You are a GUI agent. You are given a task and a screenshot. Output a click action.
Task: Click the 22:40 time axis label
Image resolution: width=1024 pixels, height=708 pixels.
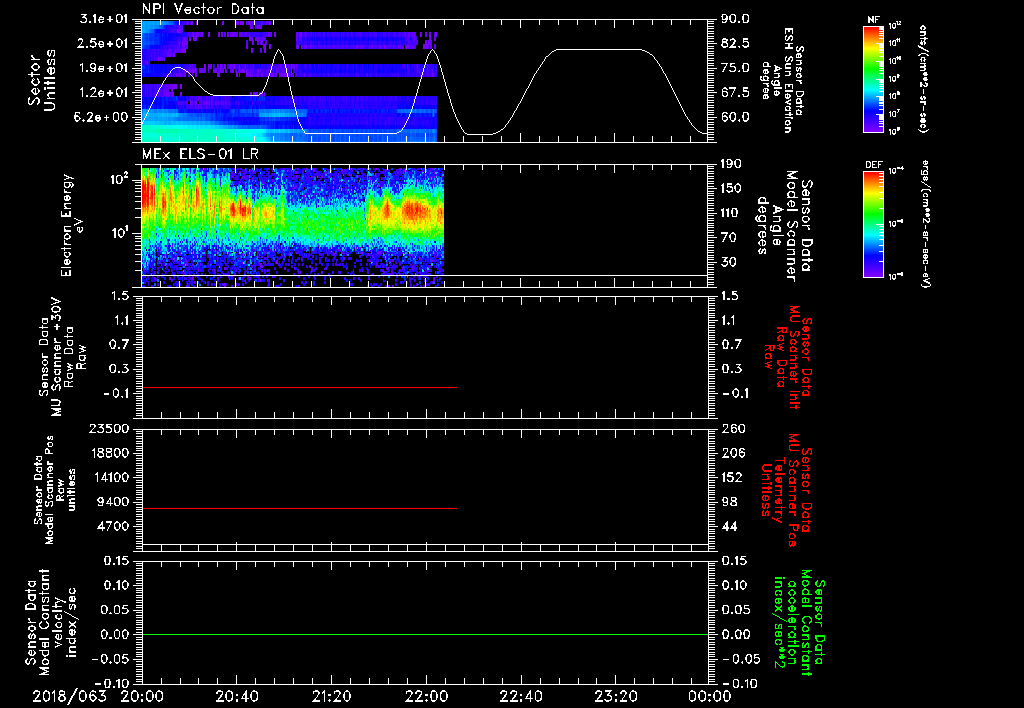pyautogui.click(x=520, y=696)
